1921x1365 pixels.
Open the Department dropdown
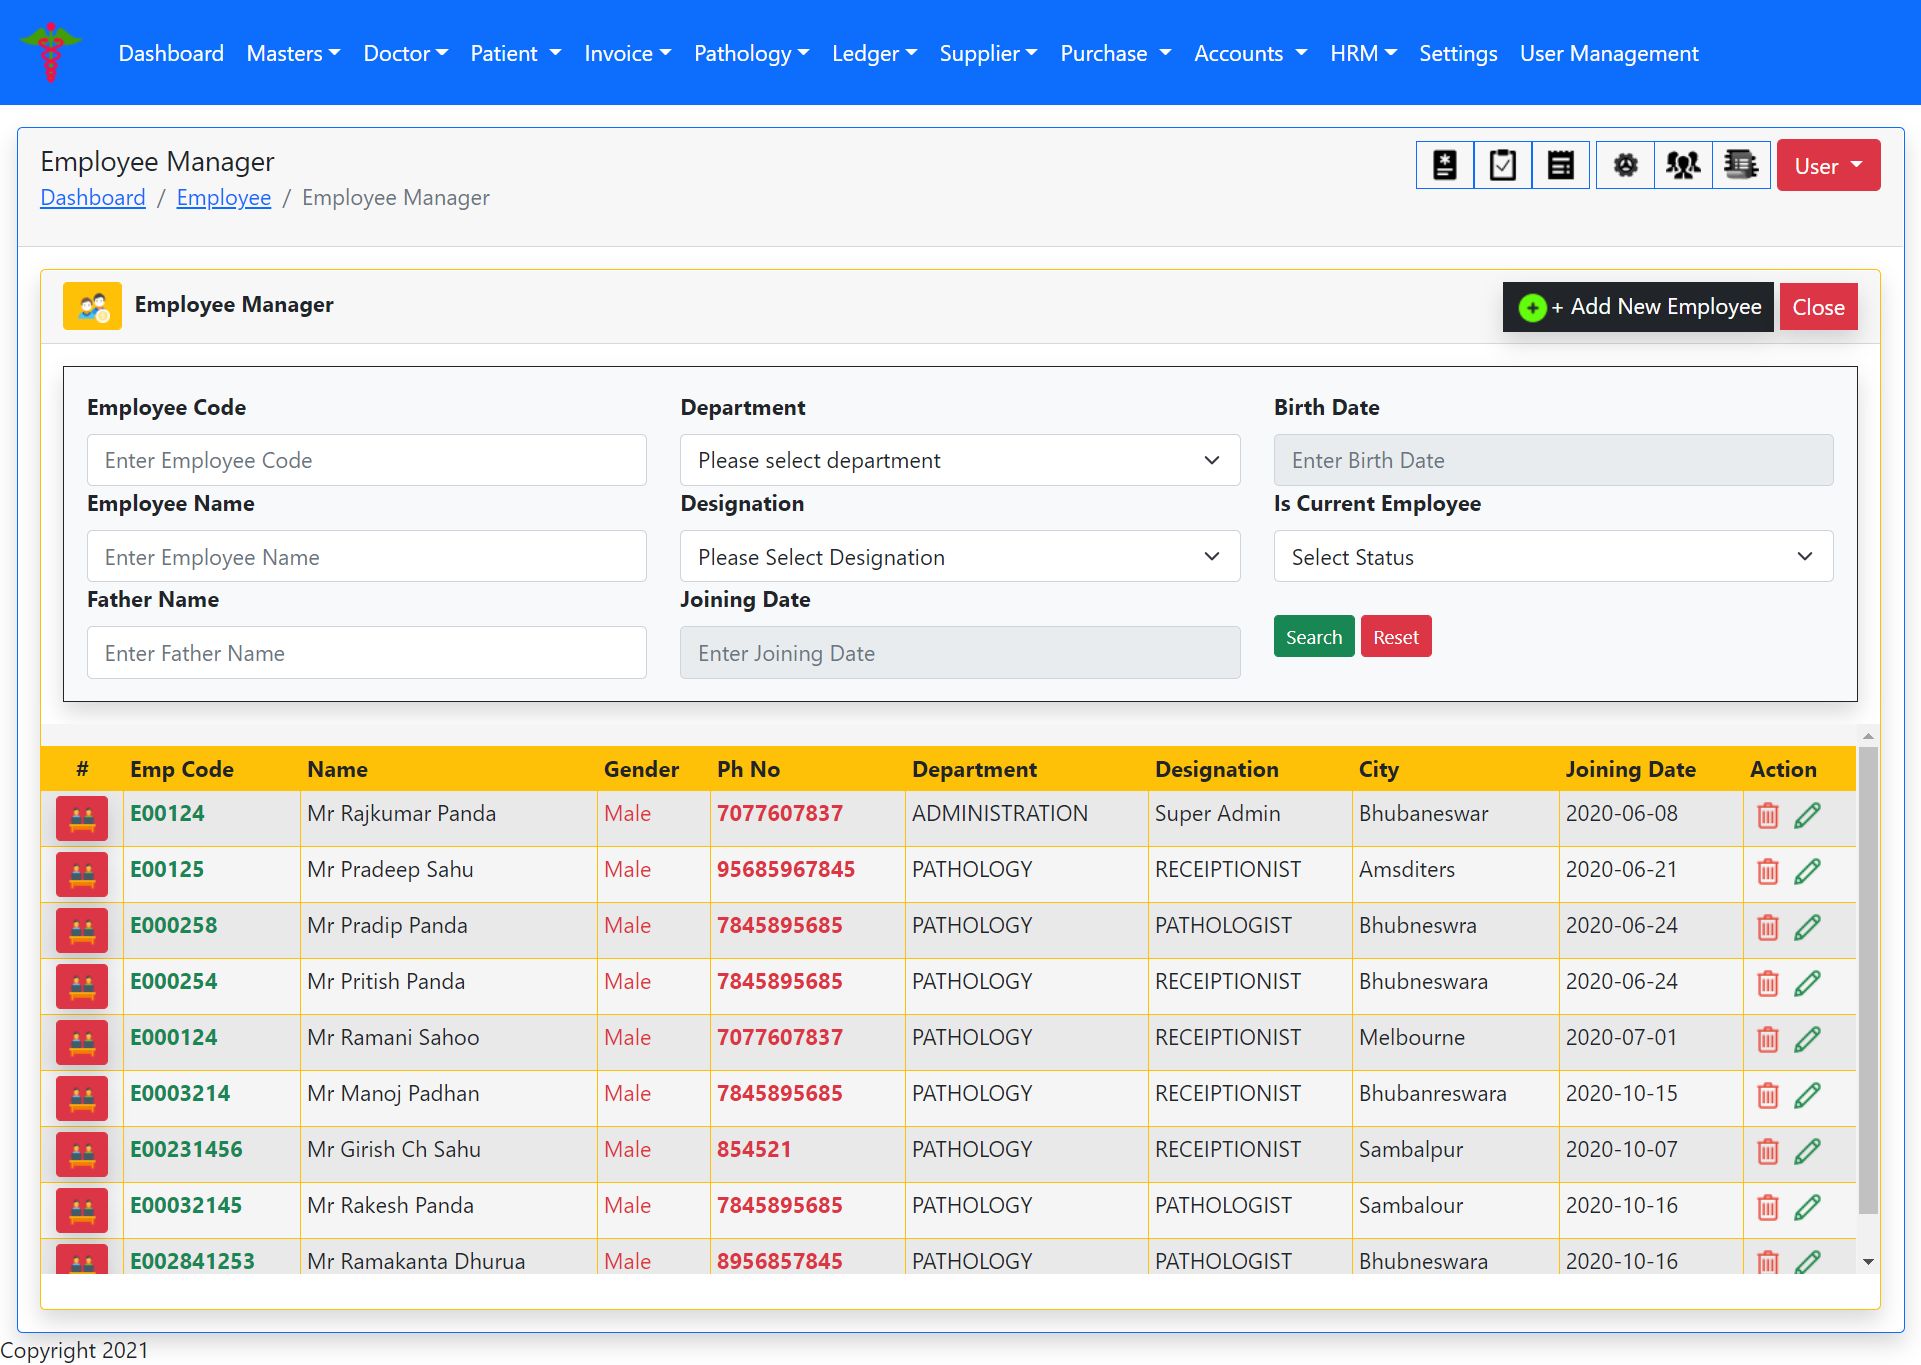(959, 460)
